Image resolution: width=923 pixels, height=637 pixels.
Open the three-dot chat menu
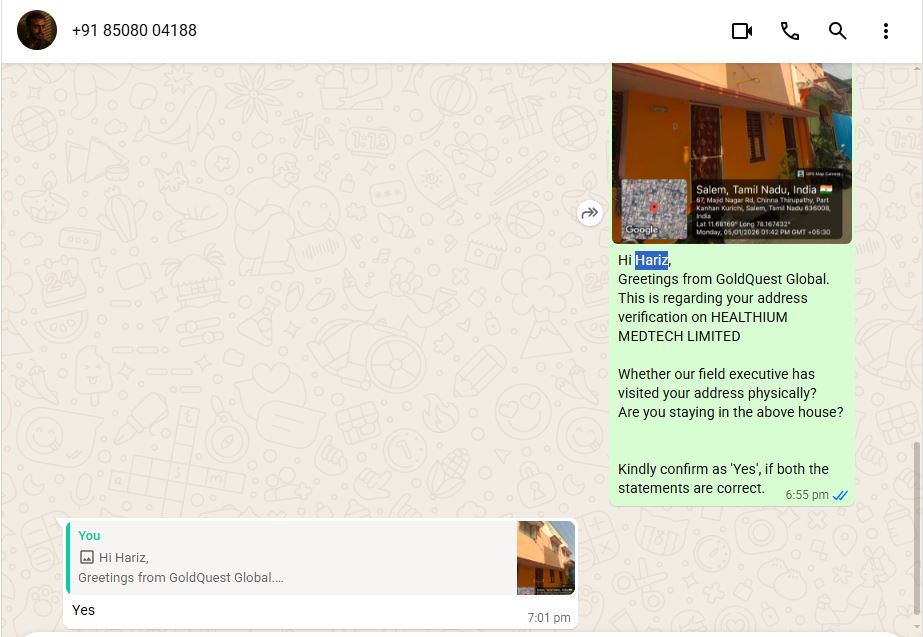click(x=885, y=31)
